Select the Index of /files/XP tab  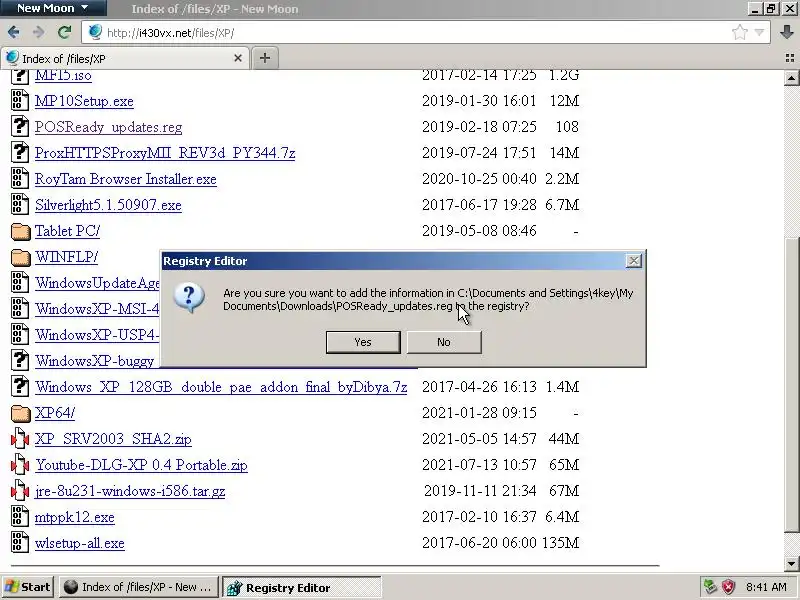click(x=124, y=58)
